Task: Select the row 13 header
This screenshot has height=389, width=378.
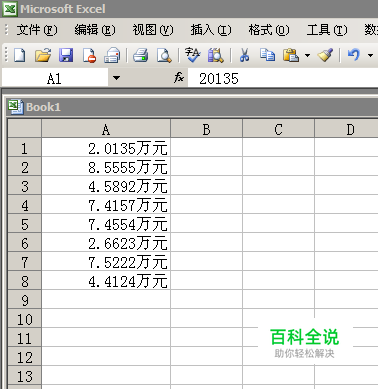Action: pyautogui.click(x=25, y=375)
